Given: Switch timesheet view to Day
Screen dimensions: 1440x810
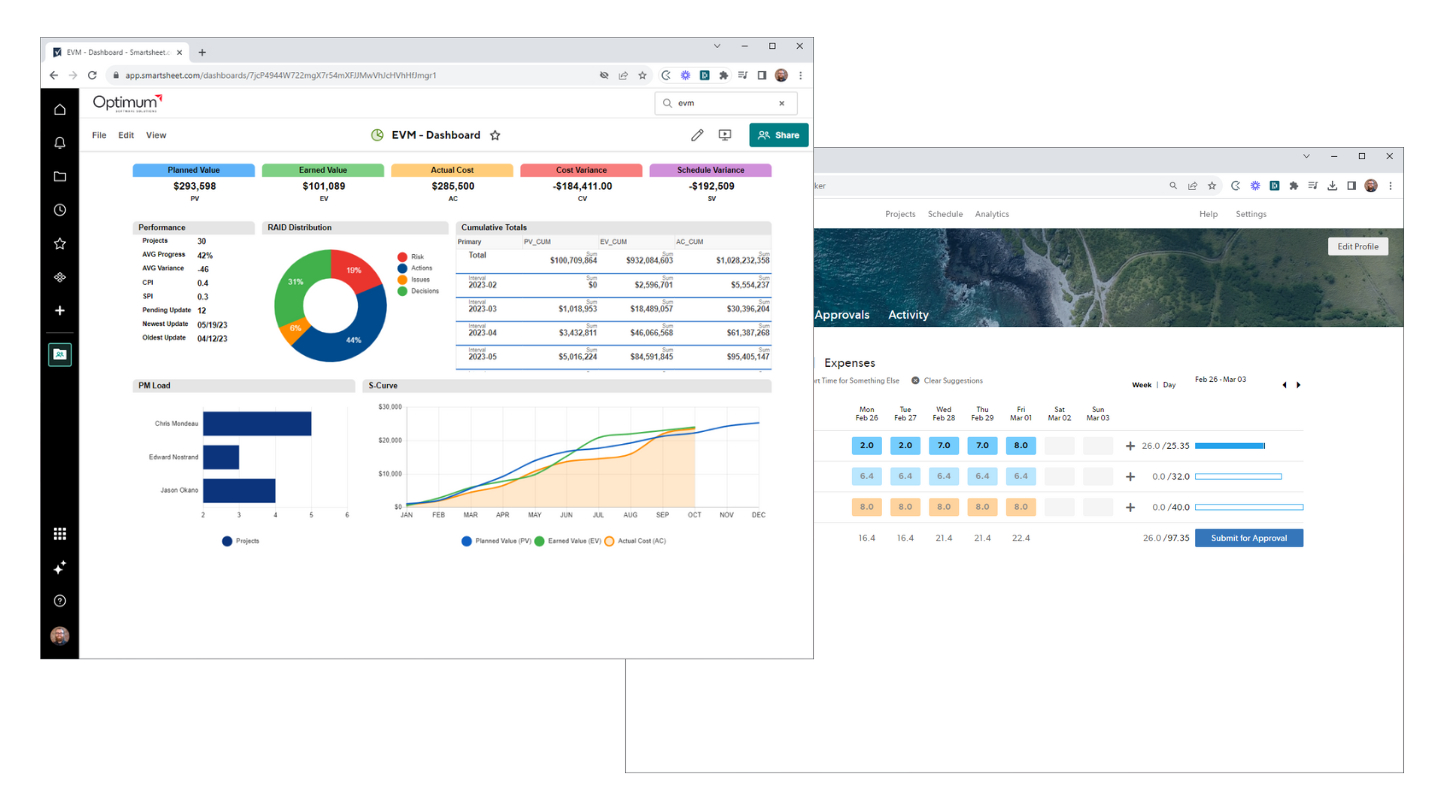Looking at the screenshot, I should [1169, 385].
